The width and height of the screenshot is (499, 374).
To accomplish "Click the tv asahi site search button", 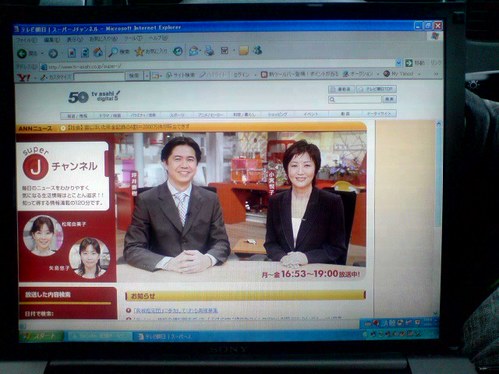I will [389, 99].
